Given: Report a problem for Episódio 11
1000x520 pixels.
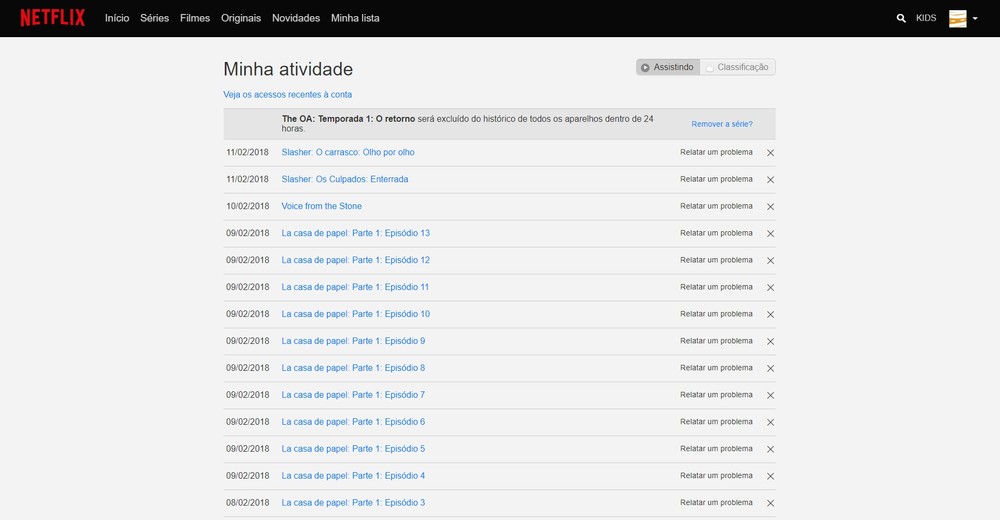Looking at the screenshot, I should click(716, 287).
